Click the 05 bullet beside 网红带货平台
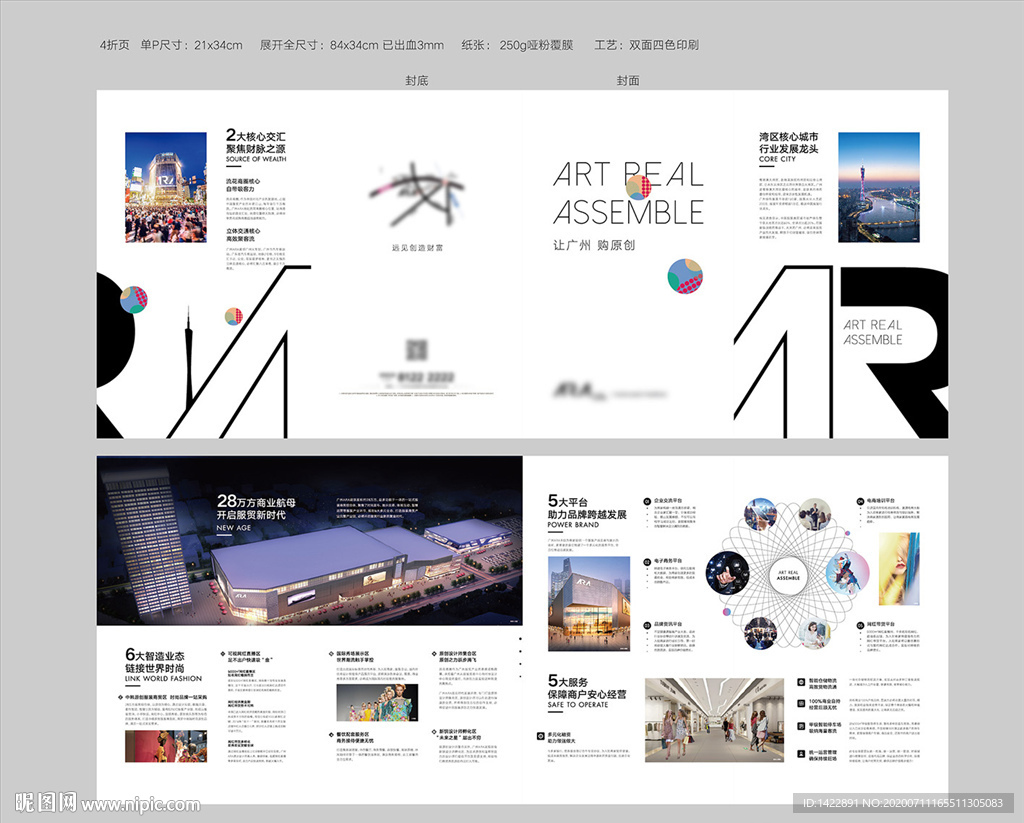 tap(860, 625)
